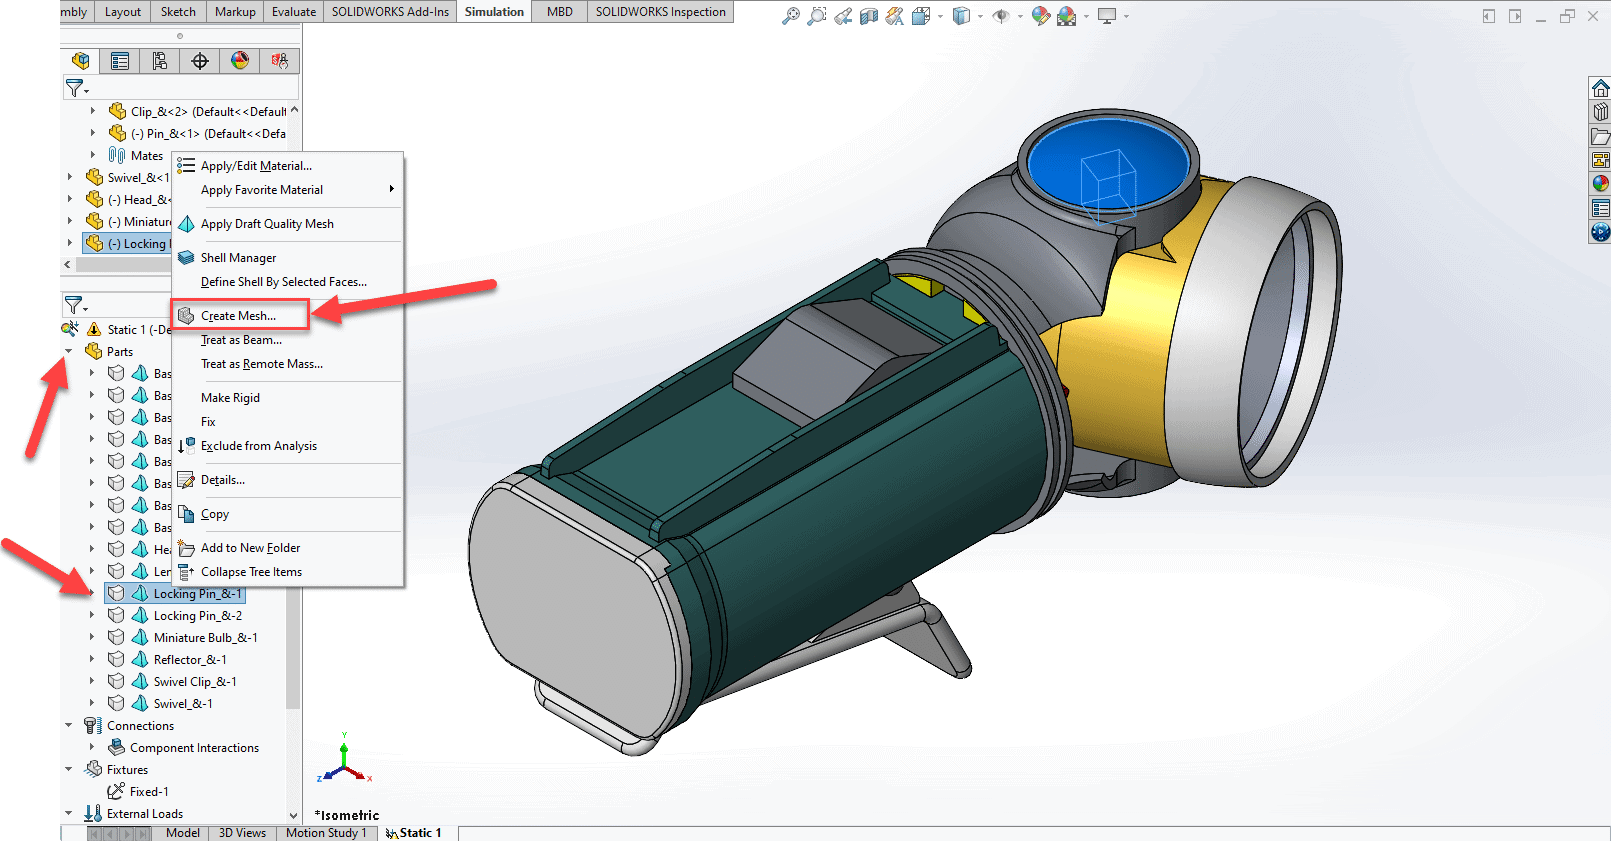Open the 3D Views bottom tab
The width and height of the screenshot is (1611, 841).
243,833
